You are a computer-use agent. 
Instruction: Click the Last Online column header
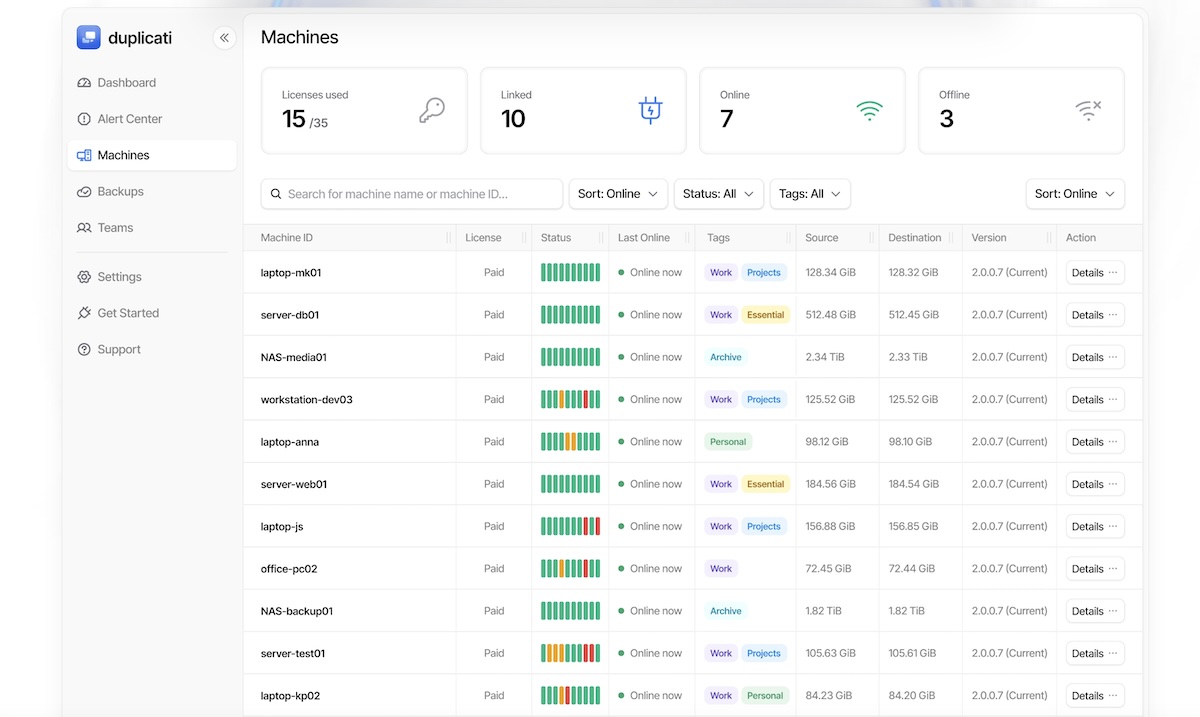click(x=644, y=238)
